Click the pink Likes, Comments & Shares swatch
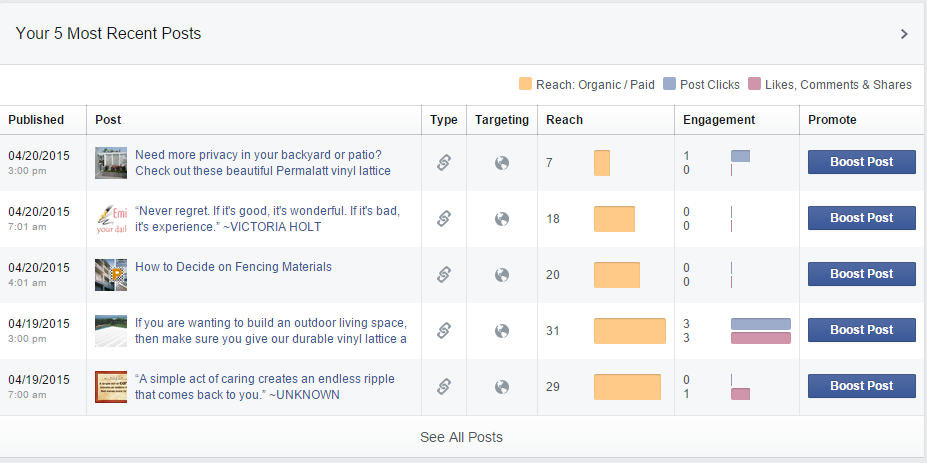The height and width of the screenshot is (463, 927). 755,85
